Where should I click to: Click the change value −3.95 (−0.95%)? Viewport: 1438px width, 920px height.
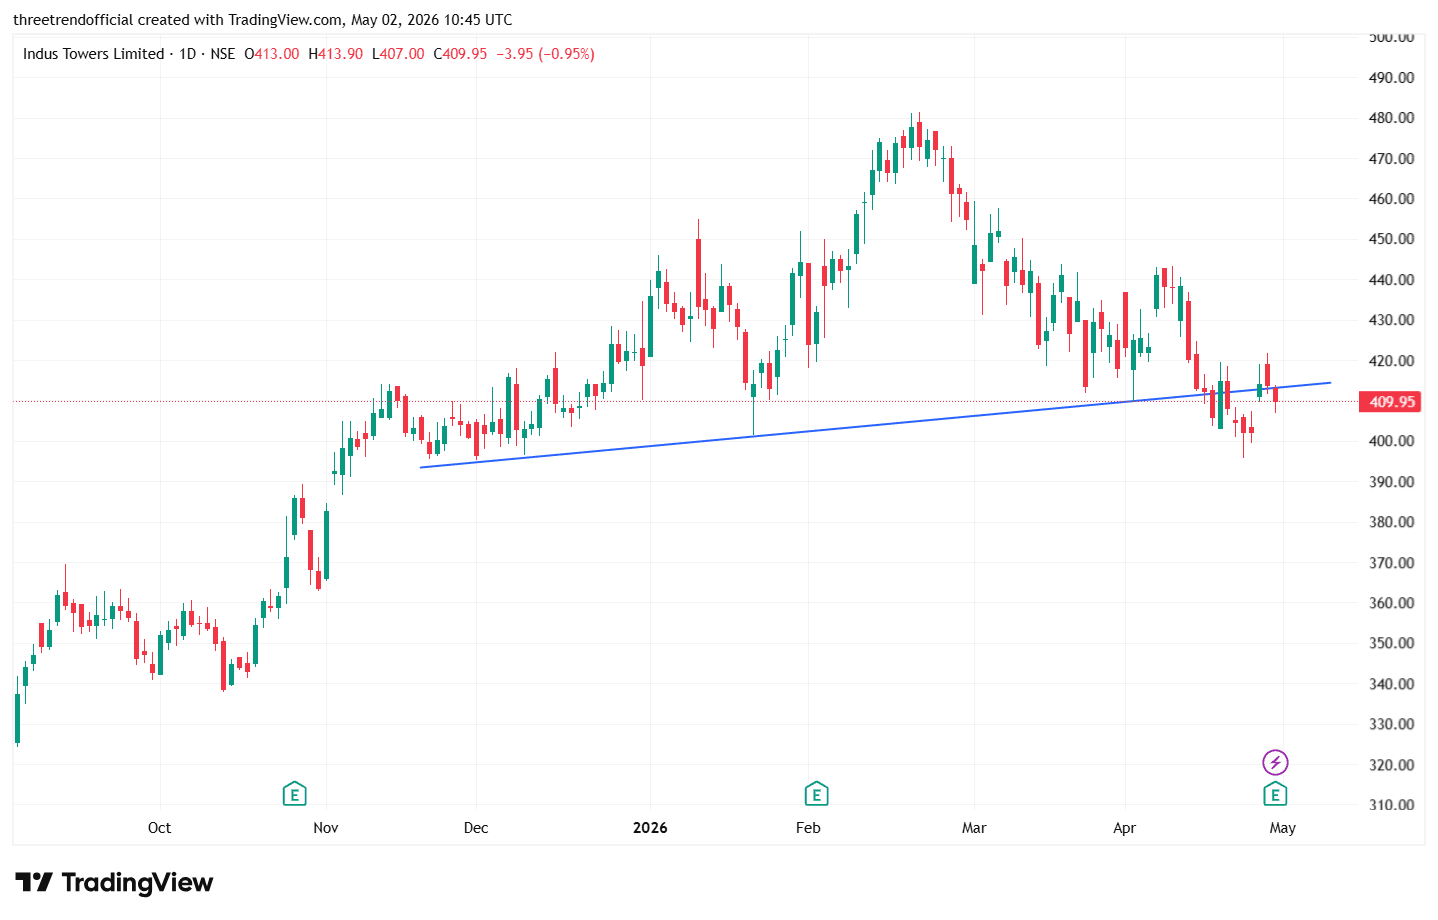[546, 54]
